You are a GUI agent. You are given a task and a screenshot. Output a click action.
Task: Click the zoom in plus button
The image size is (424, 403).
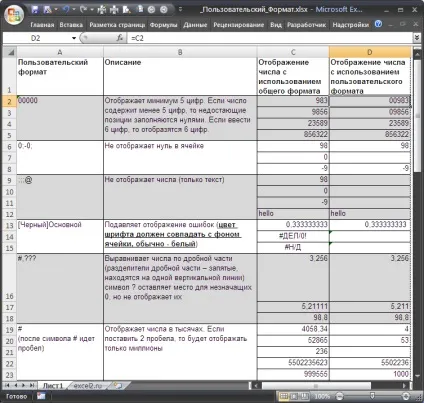406,396
